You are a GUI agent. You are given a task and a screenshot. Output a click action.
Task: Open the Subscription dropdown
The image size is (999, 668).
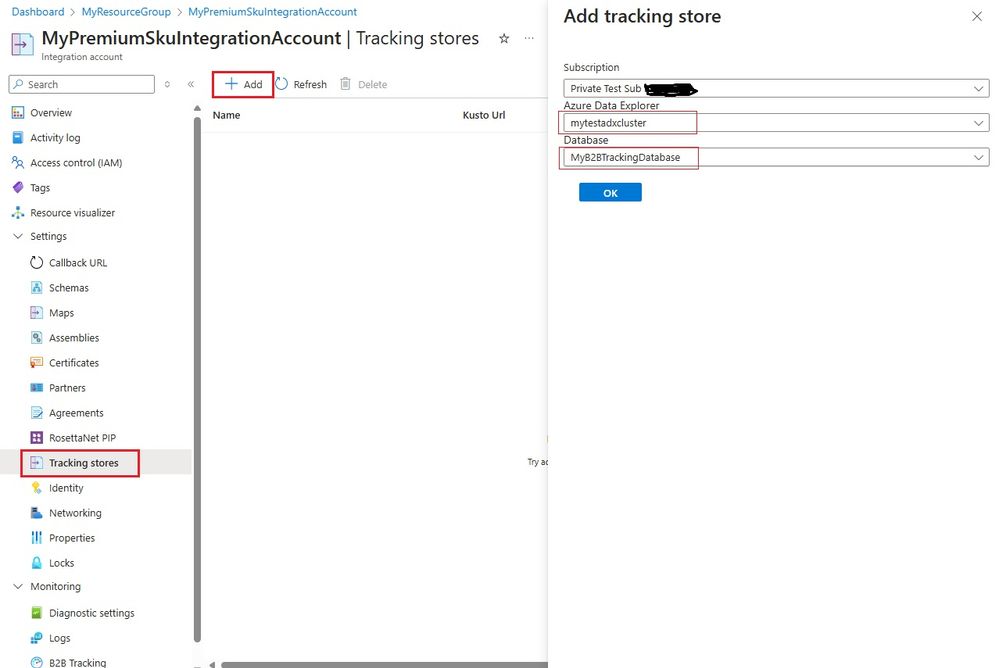[776, 89]
